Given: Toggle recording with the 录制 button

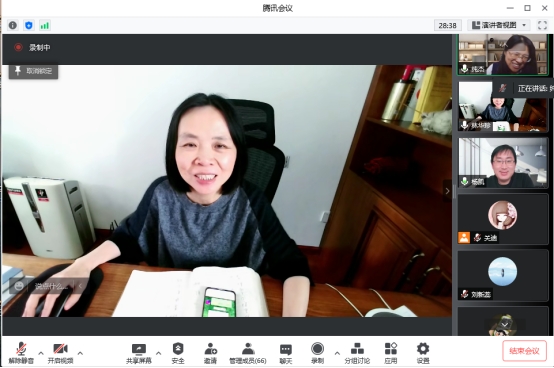Looking at the screenshot, I should pos(317,353).
